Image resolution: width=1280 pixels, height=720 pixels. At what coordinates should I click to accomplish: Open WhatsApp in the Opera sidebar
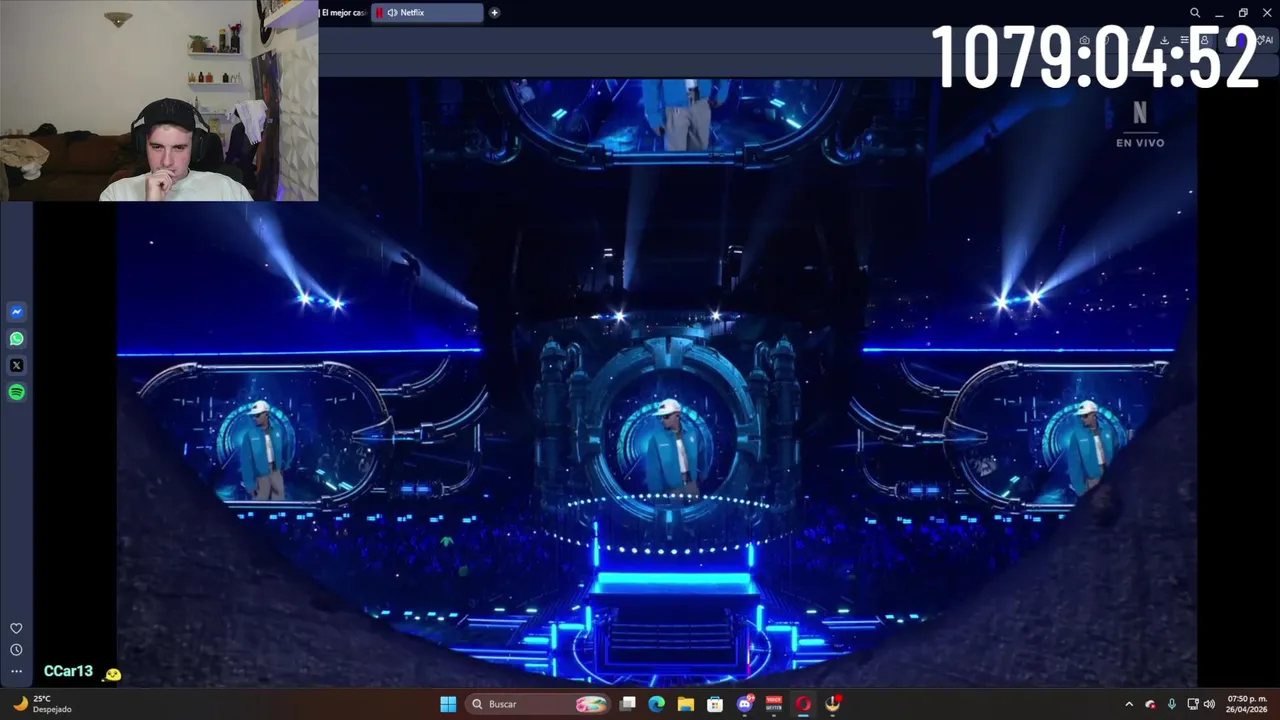click(16, 339)
